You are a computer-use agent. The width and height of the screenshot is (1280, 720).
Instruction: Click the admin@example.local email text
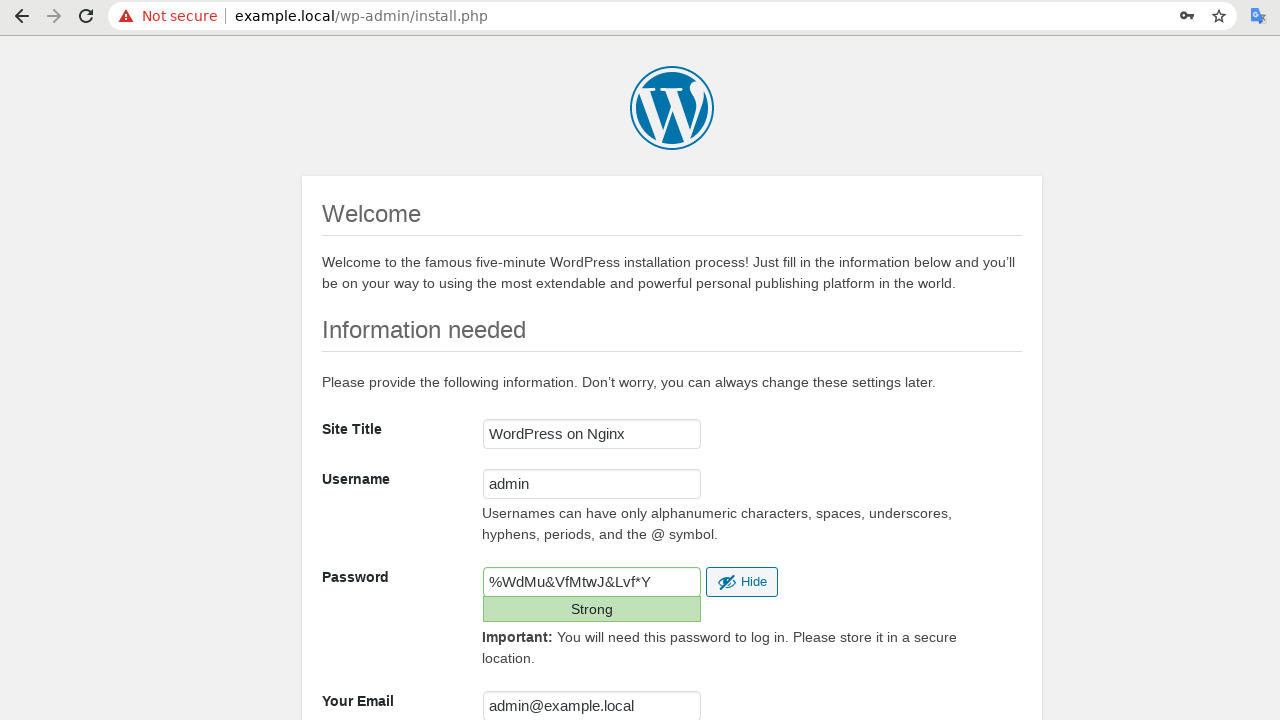point(560,705)
